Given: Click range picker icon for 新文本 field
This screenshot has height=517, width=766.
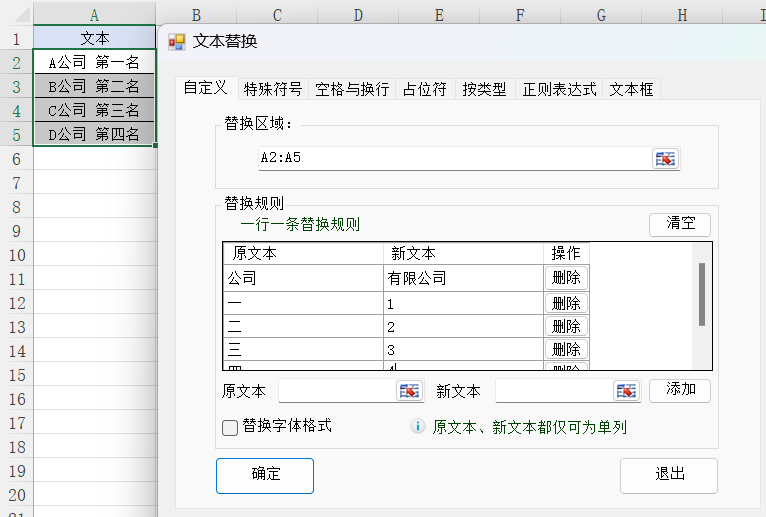Looking at the screenshot, I should tap(626, 391).
